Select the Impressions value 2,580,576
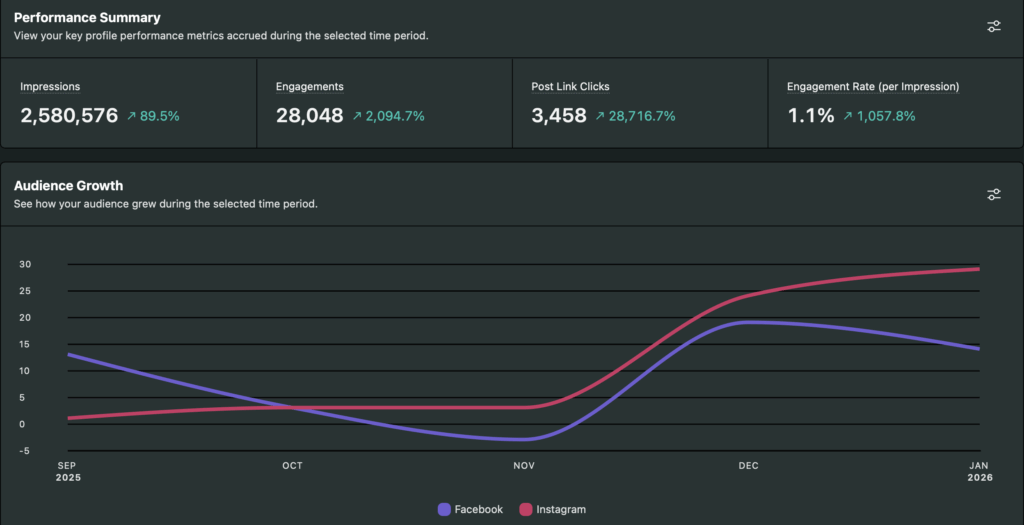The height and width of the screenshot is (525, 1024). tap(69, 115)
